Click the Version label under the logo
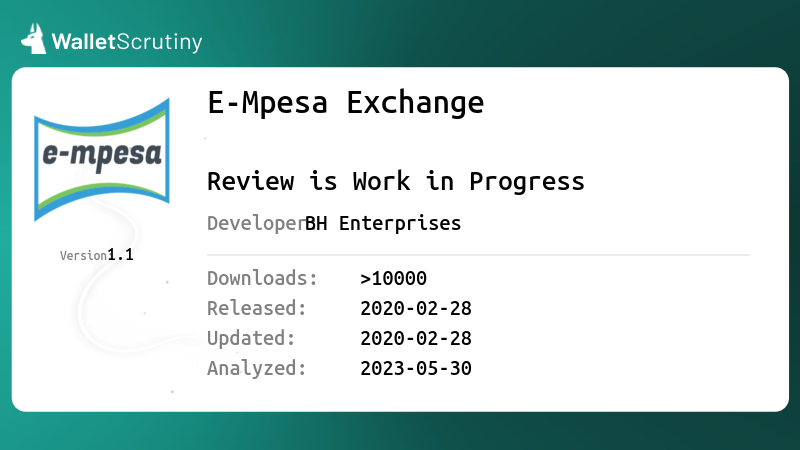This screenshot has width=800, height=450. (x=83, y=256)
